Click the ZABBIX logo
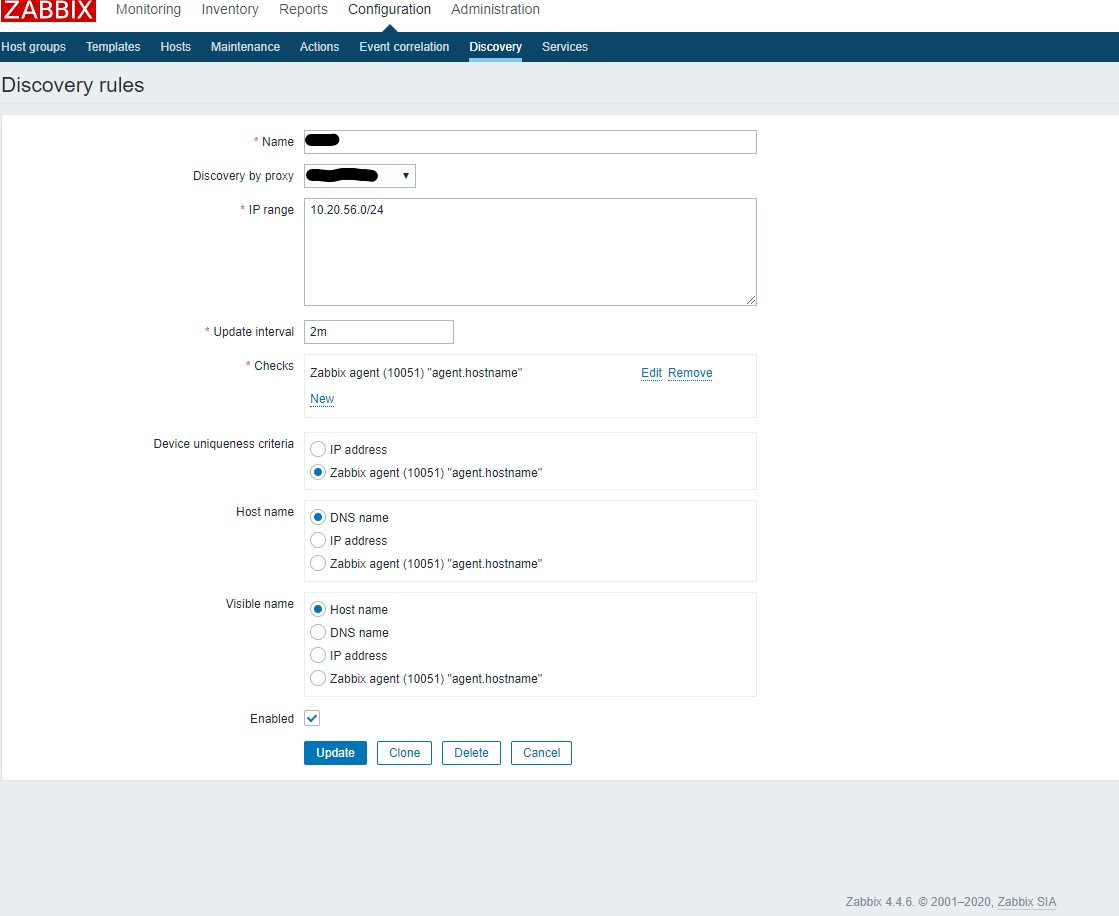The image size is (1119, 916). (48, 10)
